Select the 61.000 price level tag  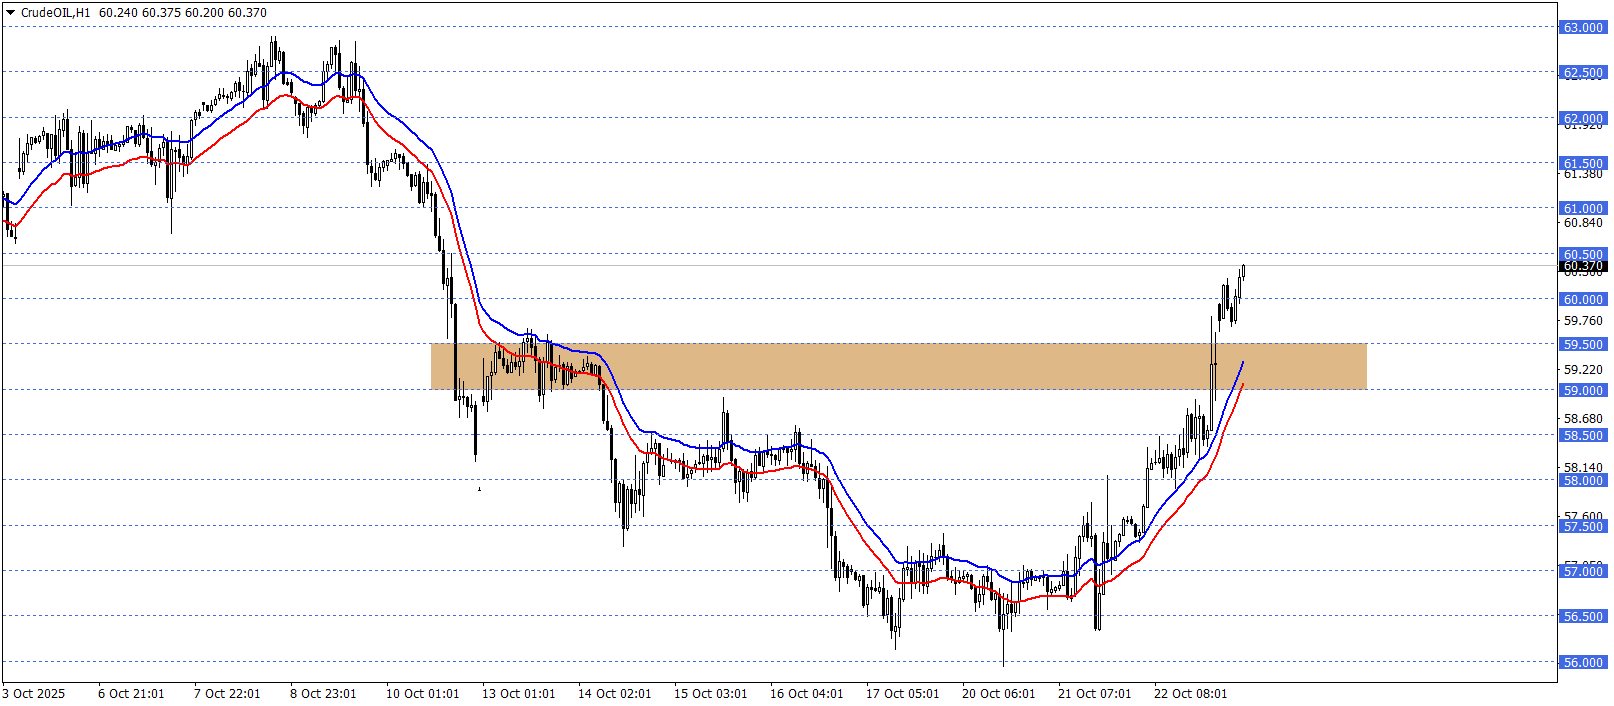pyautogui.click(x=1583, y=208)
